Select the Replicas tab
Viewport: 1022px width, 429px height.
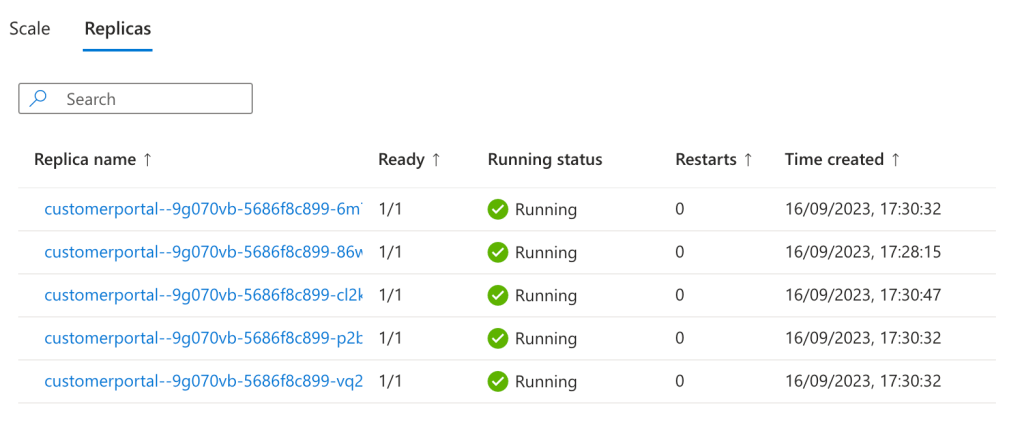118,29
